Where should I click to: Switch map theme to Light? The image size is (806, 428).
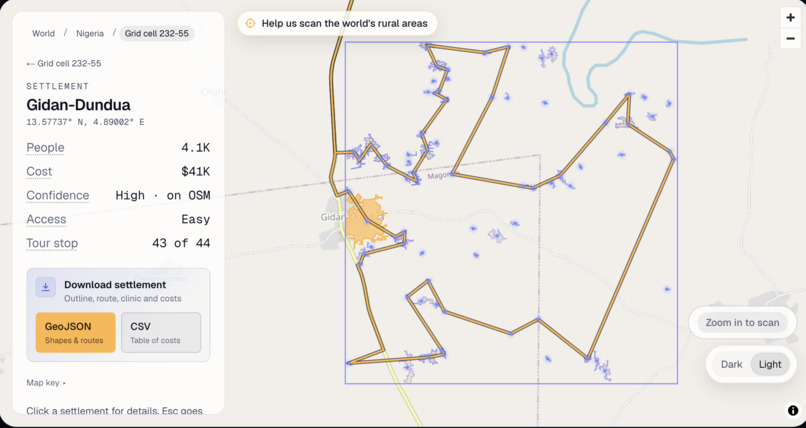tap(770, 364)
